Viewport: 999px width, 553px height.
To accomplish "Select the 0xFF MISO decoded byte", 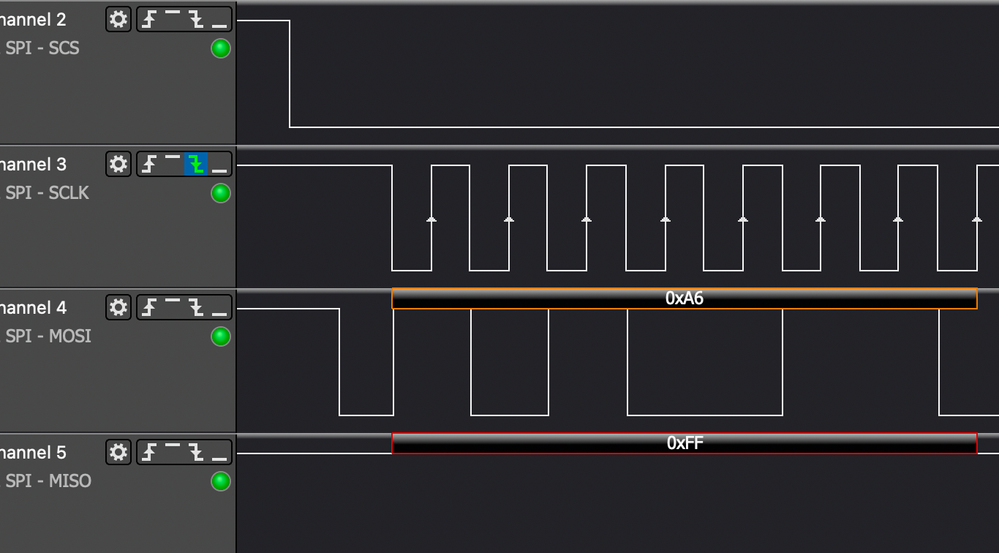I will 684,443.
